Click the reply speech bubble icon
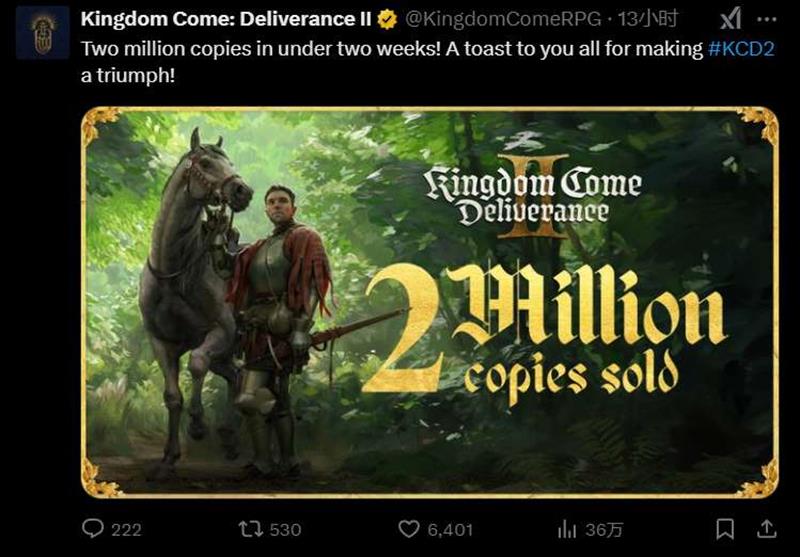Image resolution: width=800 pixels, height=557 pixels. click(92, 529)
